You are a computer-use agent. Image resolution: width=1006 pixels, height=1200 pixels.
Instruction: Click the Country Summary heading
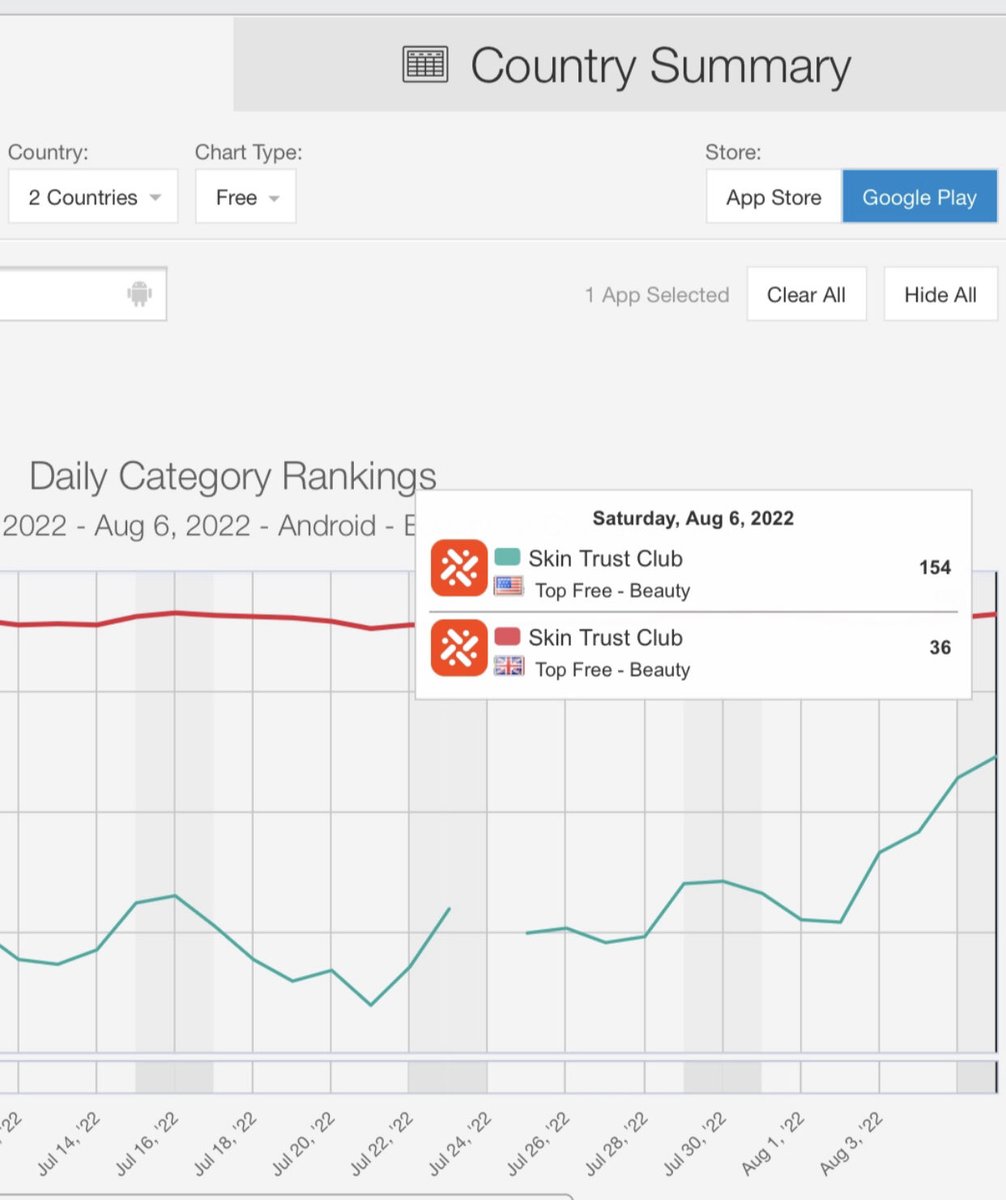661,66
